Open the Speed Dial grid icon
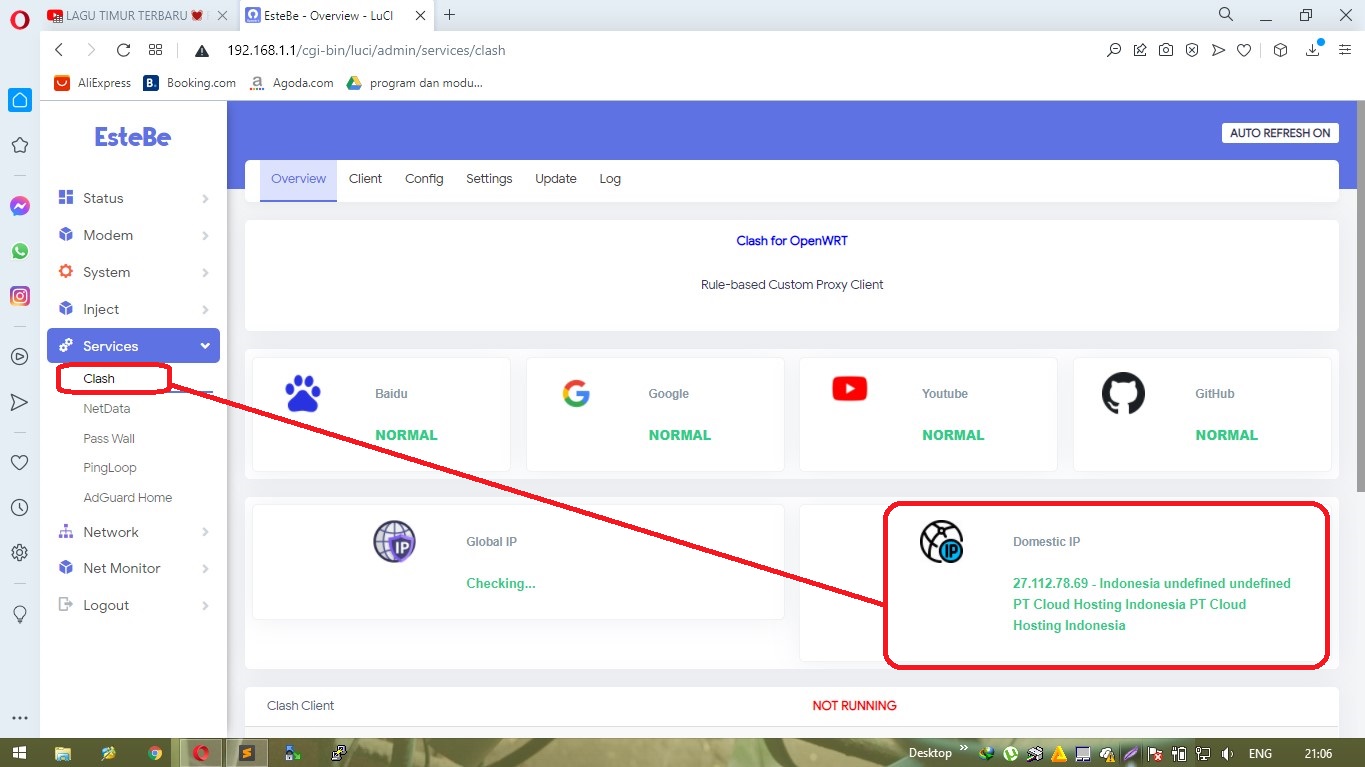Image resolution: width=1365 pixels, height=767 pixels. click(x=155, y=50)
